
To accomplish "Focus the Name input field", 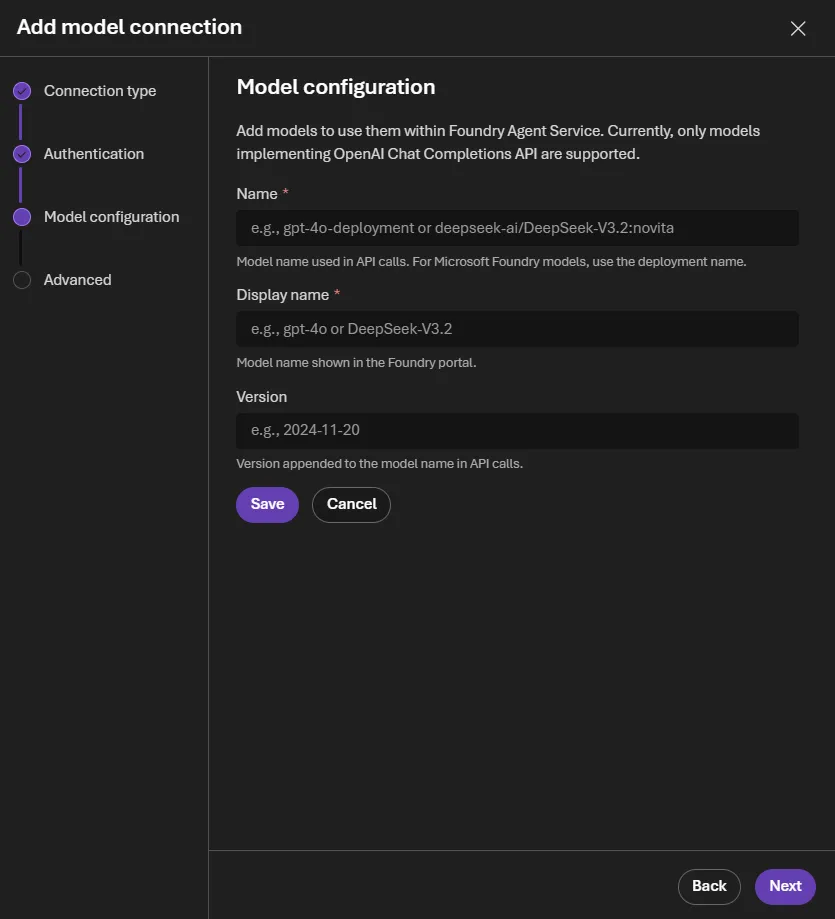I will click(517, 228).
